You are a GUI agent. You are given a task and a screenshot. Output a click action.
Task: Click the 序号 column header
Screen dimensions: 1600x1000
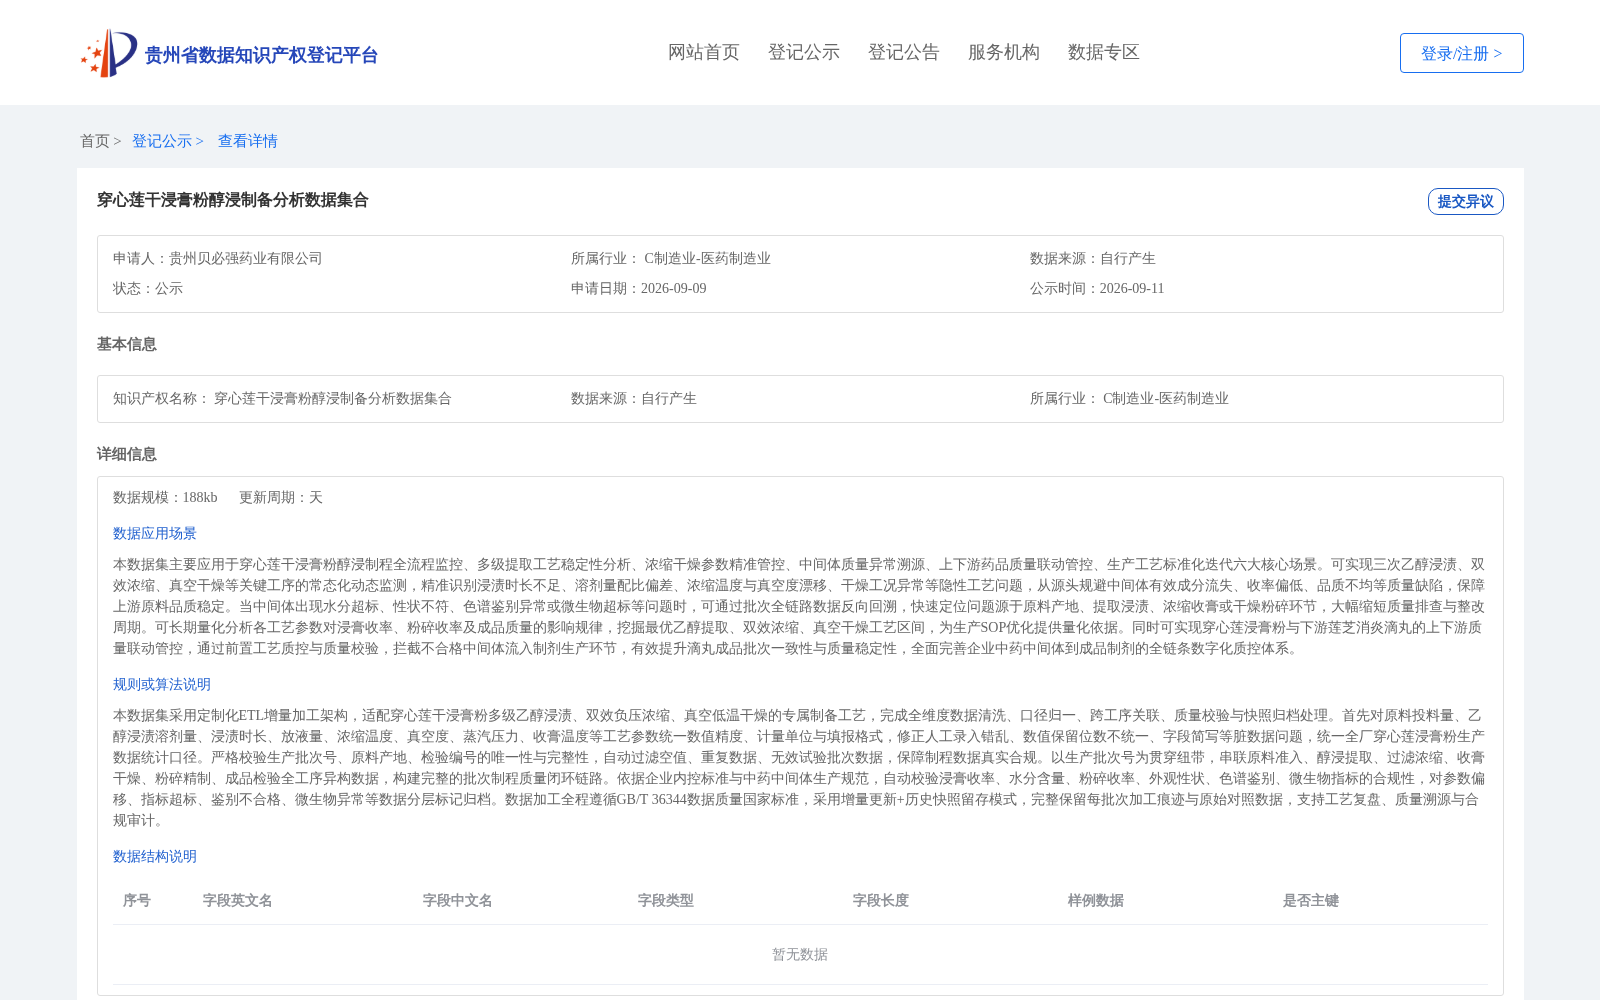coord(137,900)
